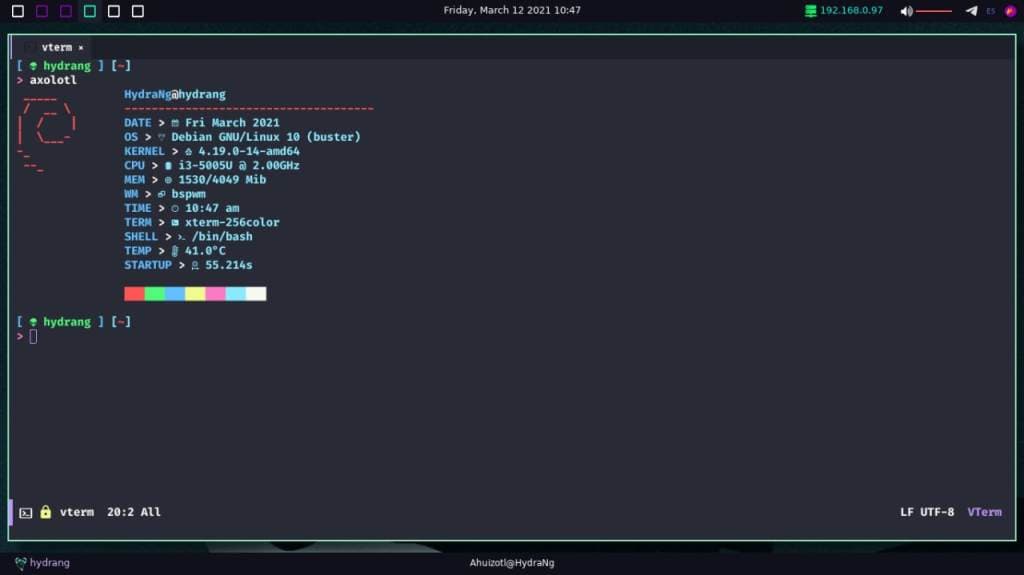The height and width of the screenshot is (575, 1024).
Task: Adjust the red volume slider bar
Action: click(934, 11)
